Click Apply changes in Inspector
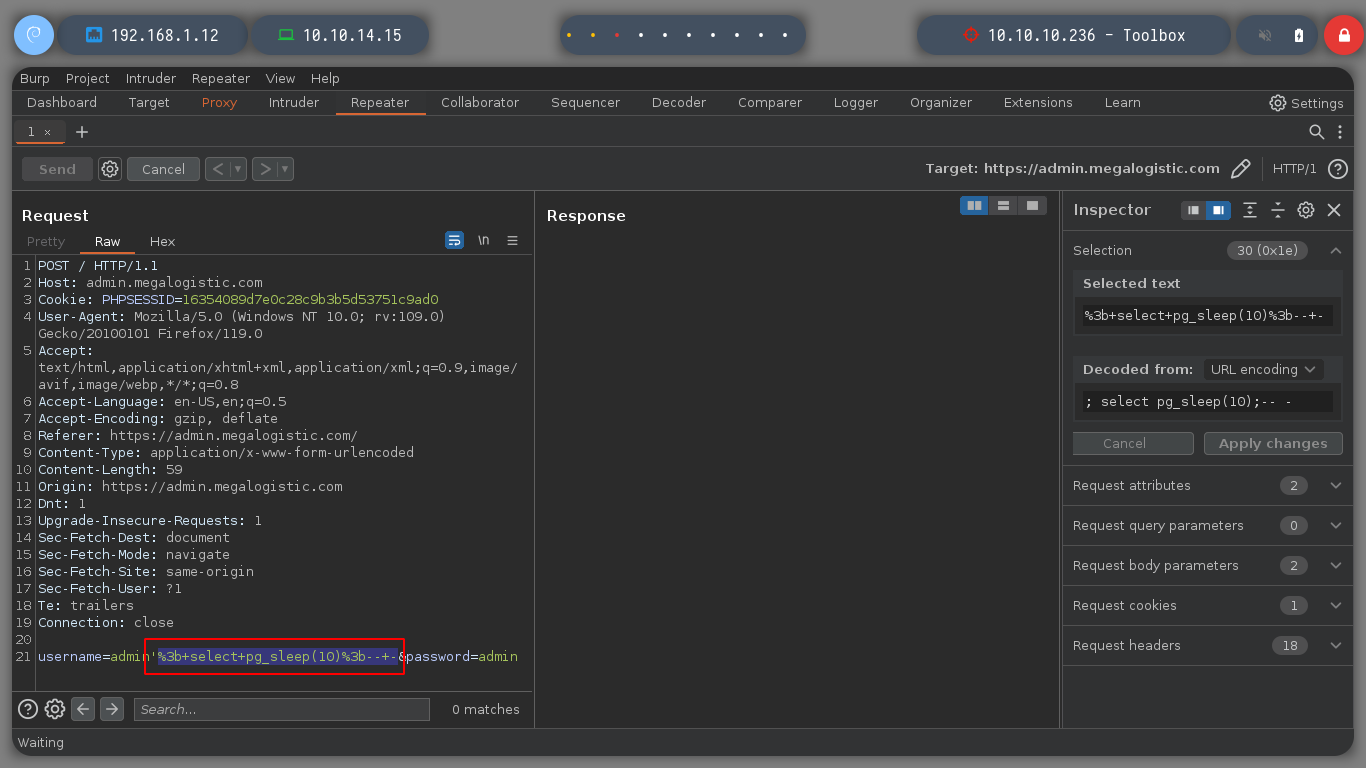This screenshot has height=768, width=1366. coord(1273,443)
